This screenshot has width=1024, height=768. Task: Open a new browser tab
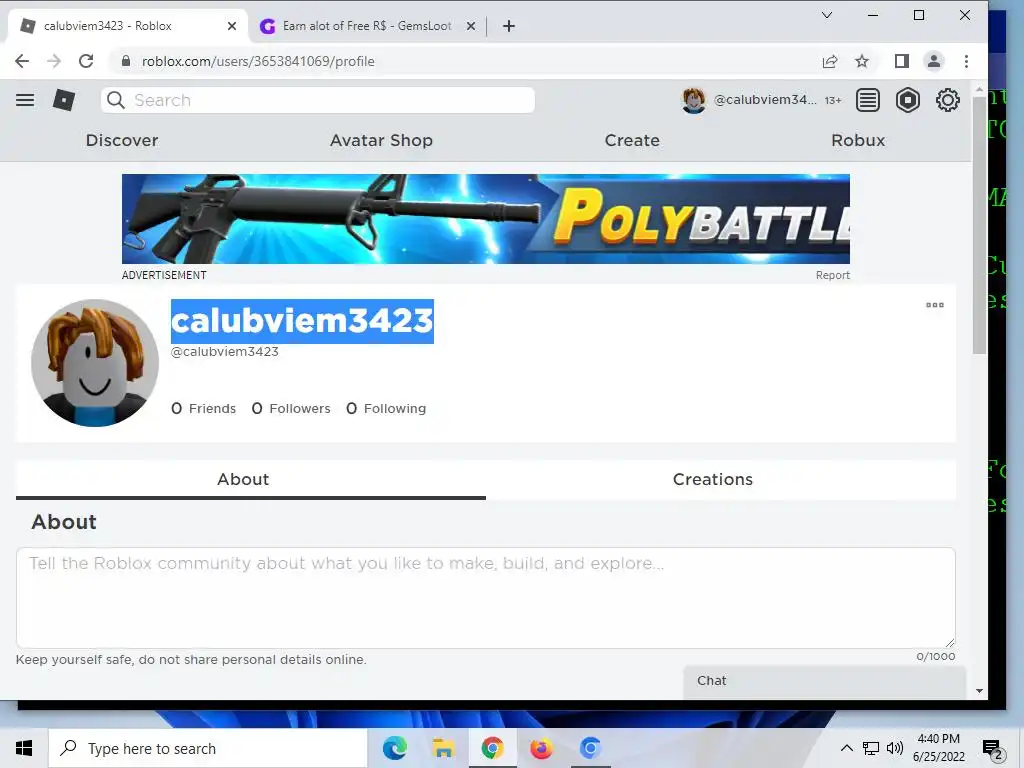(x=509, y=26)
